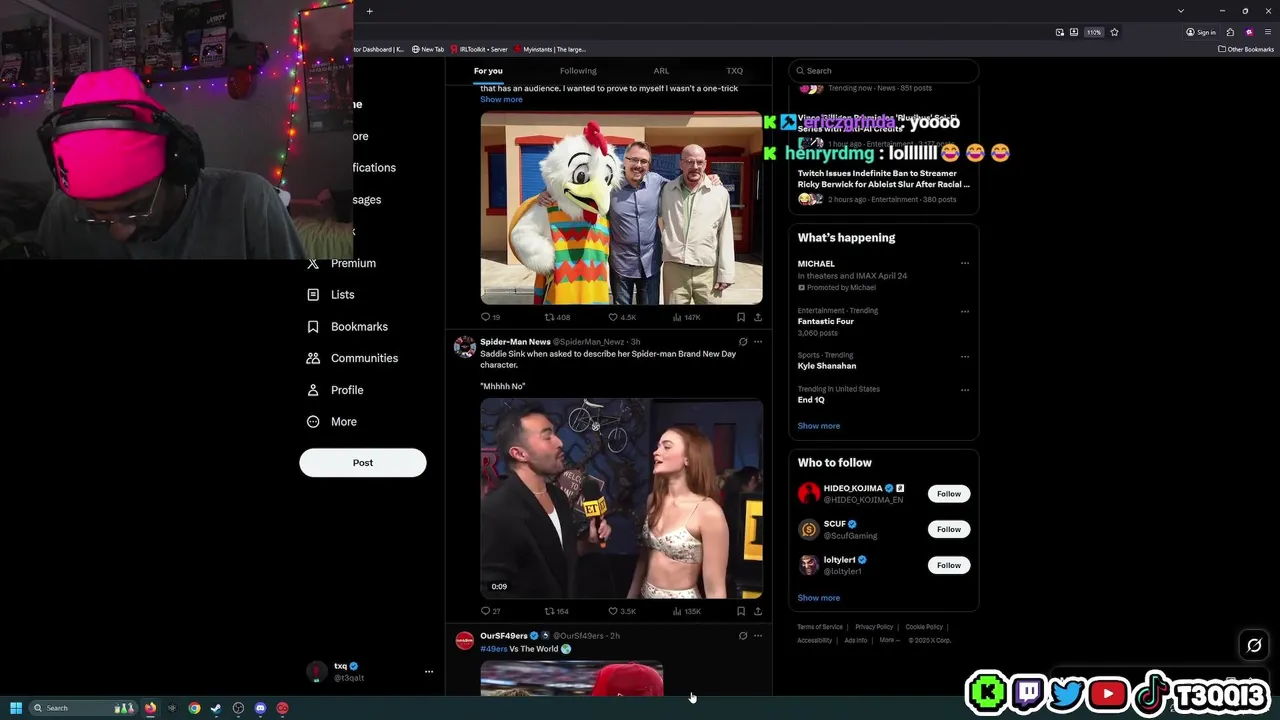Open more options on Spider-Man News post
1280x720 pixels.
tap(758, 342)
